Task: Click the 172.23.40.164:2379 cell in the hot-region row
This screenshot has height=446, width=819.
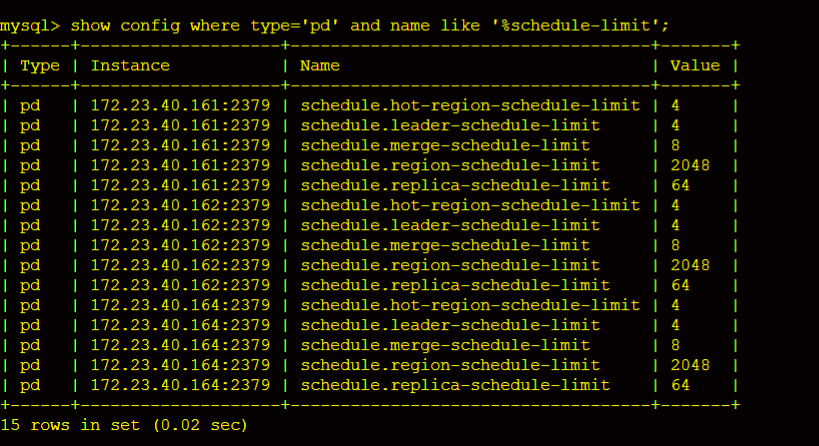Action: pyautogui.click(x=180, y=305)
